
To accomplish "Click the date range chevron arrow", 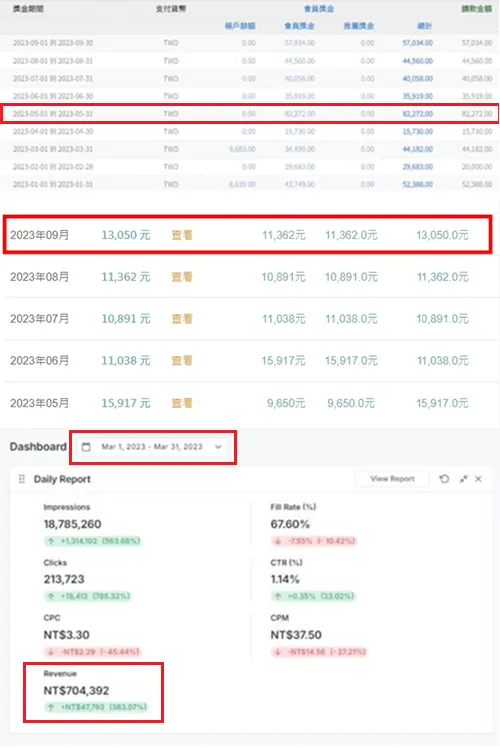I will pyautogui.click(x=218, y=447).
